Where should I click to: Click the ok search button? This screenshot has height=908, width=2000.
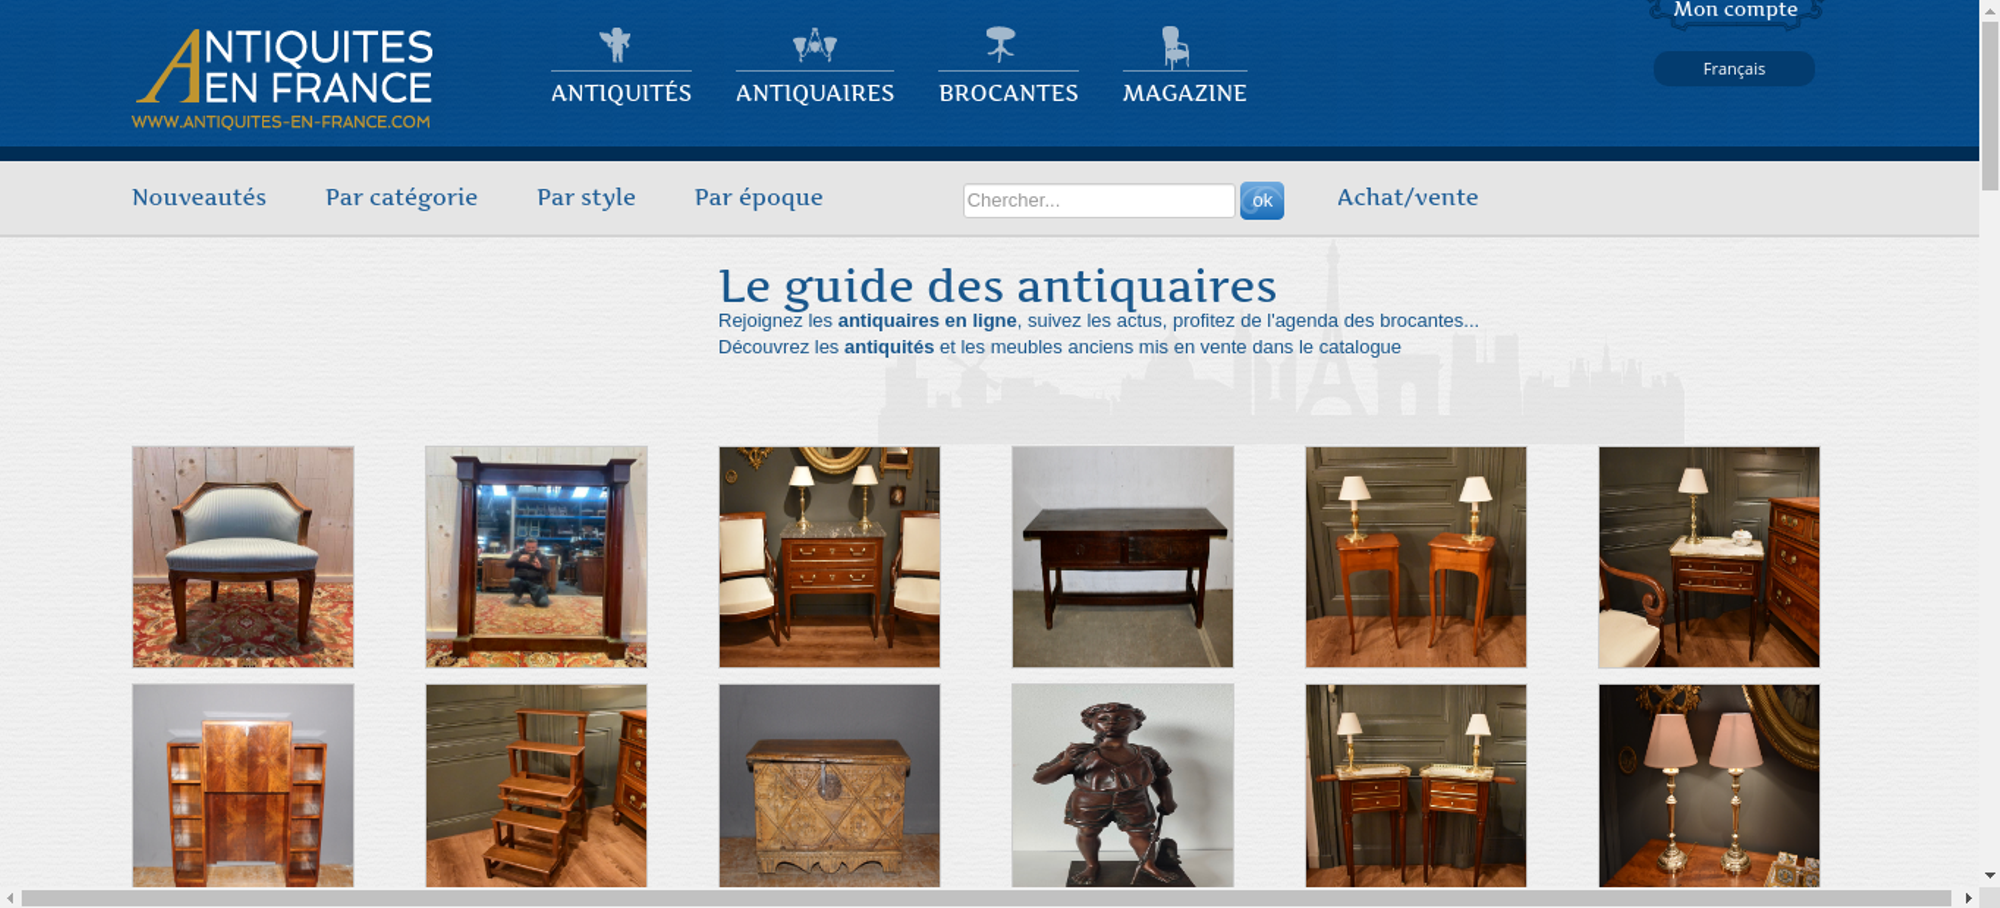tap(1262, 201)
